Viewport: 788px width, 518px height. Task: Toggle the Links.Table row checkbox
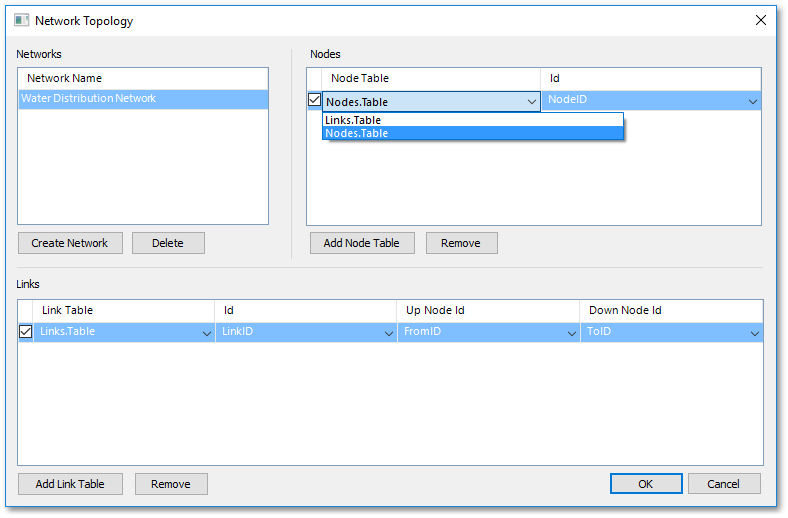tap(25, 332)
